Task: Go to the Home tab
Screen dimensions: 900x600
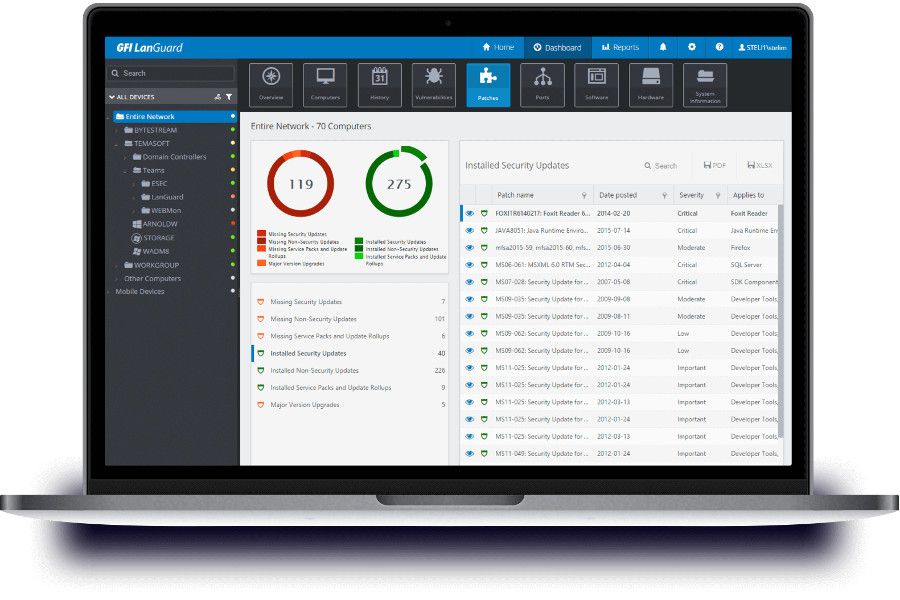Action: [498, 47]
